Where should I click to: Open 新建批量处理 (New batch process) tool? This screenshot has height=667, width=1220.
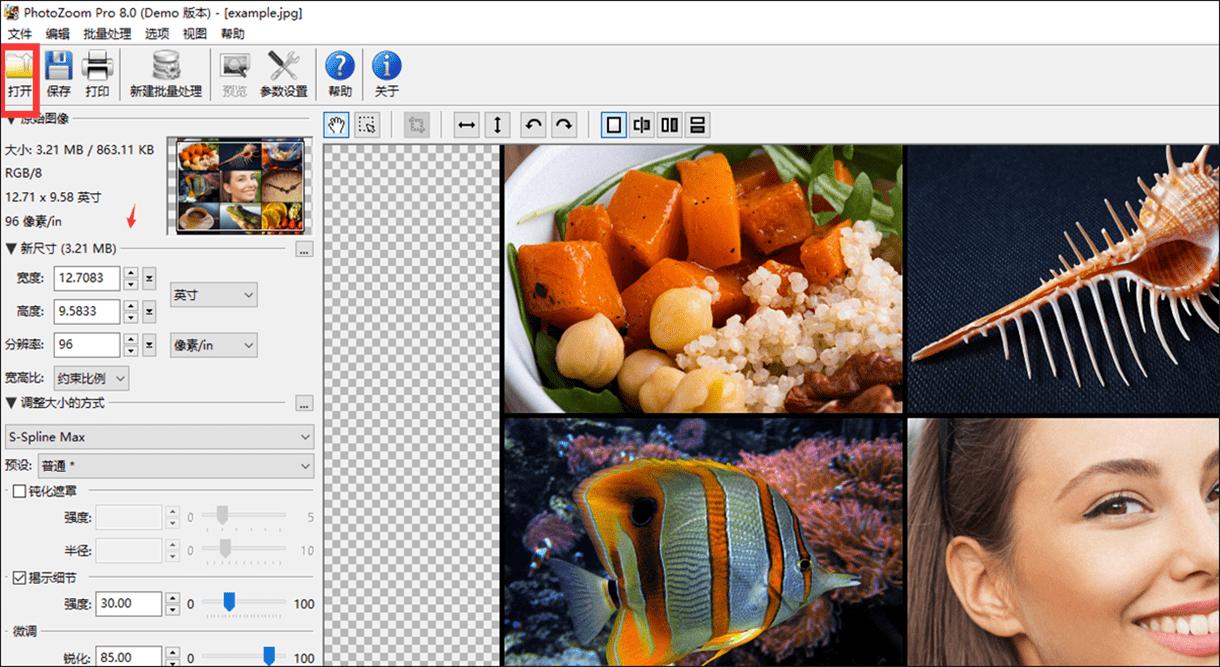165,74
